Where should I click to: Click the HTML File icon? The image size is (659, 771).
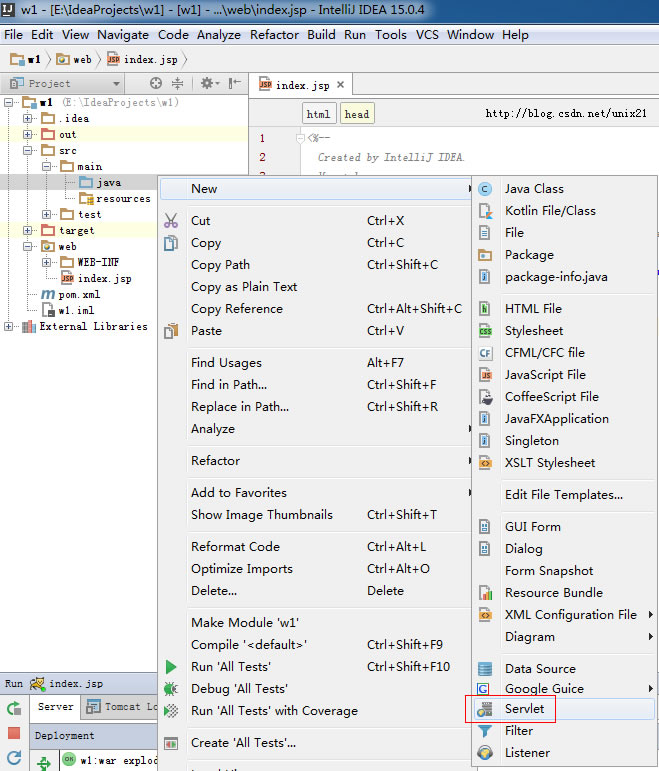(485, 309)
